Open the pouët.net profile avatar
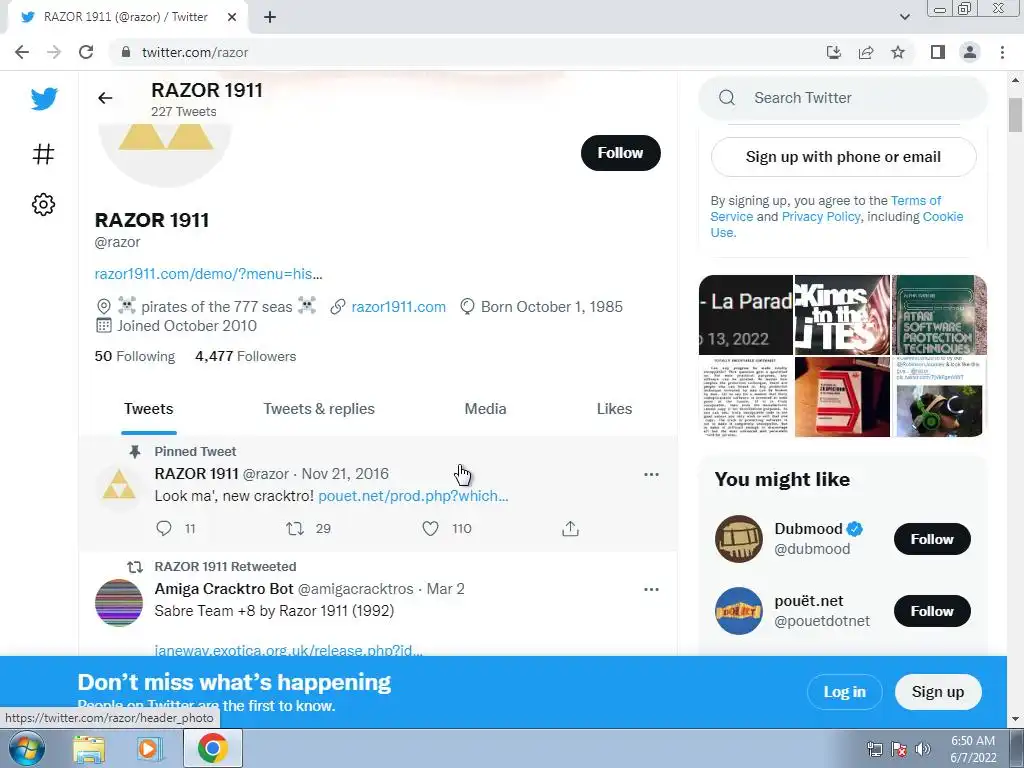Screen dimensions: 1024x768 [739, 611]
